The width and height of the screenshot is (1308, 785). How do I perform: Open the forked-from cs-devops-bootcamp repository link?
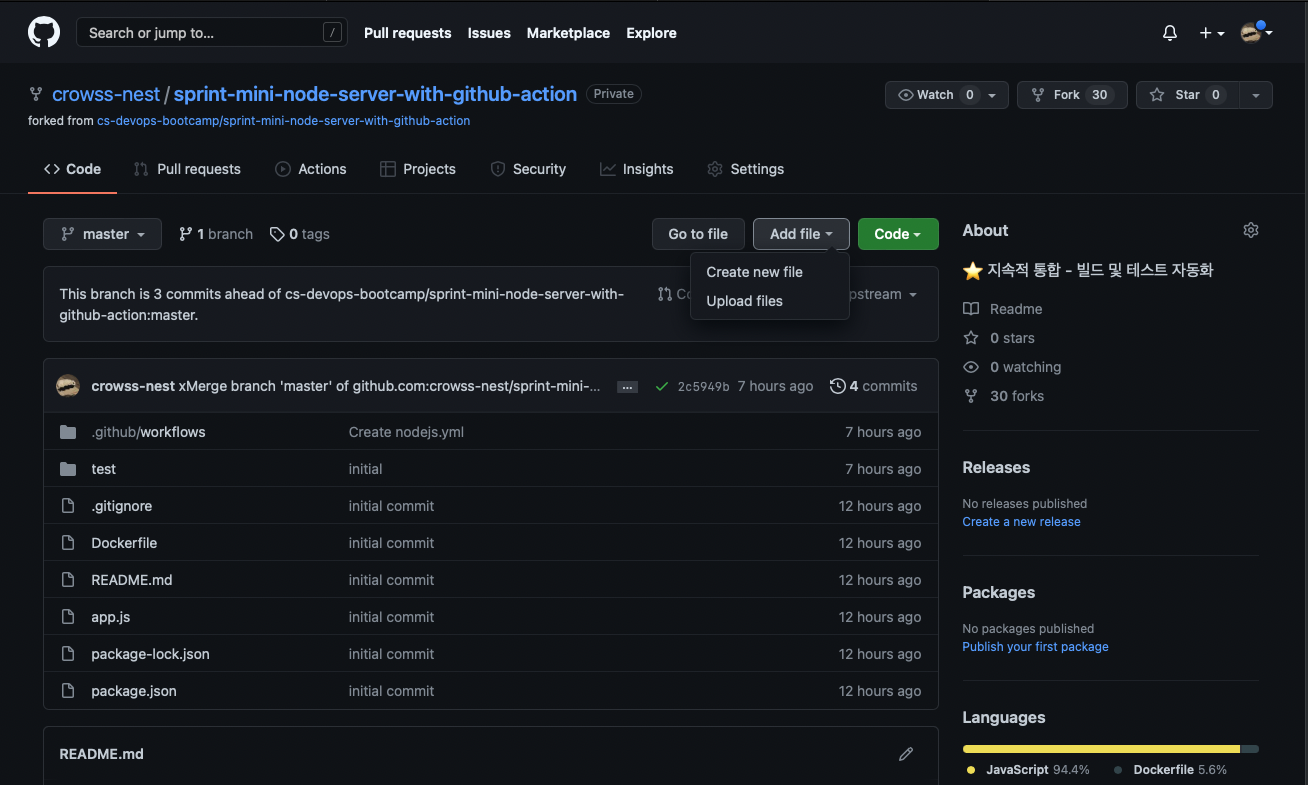coord(283,120)
